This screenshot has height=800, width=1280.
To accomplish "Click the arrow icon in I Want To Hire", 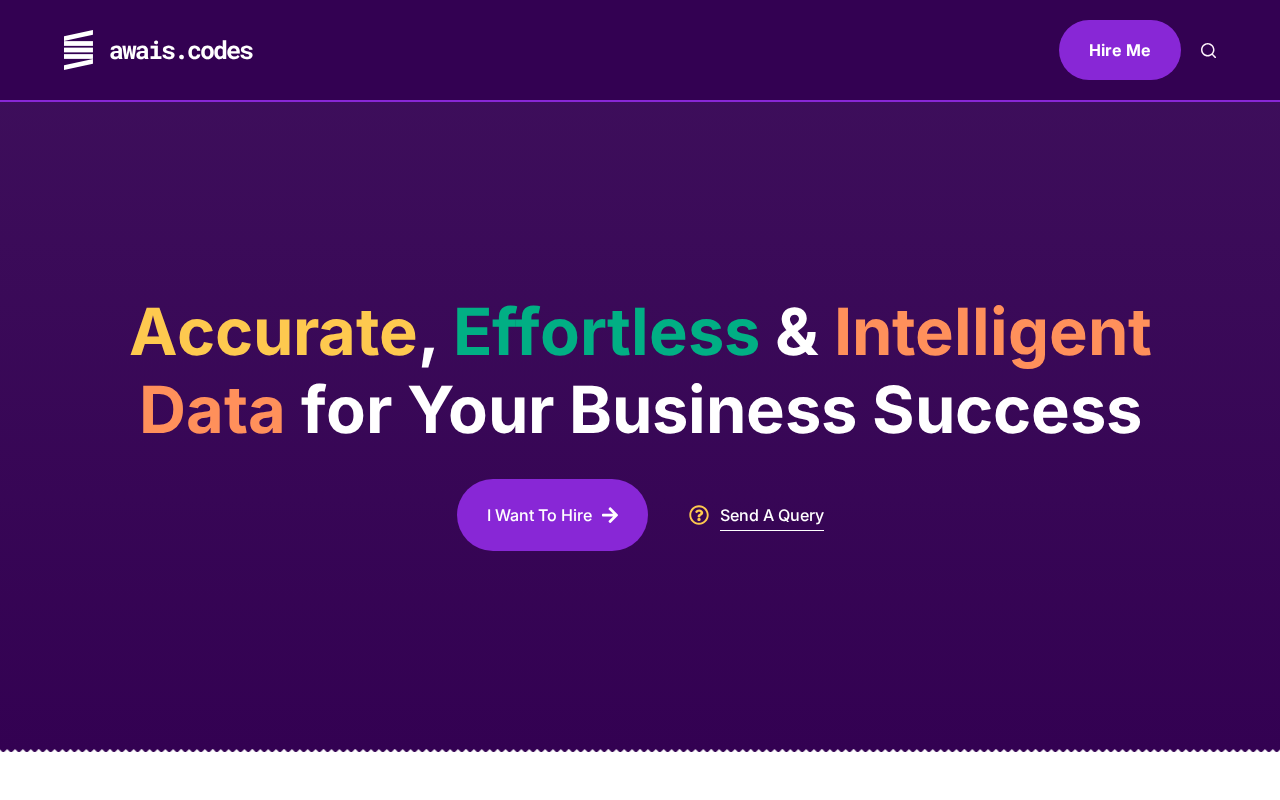I will pyautogui.click(x=610, y=515).
